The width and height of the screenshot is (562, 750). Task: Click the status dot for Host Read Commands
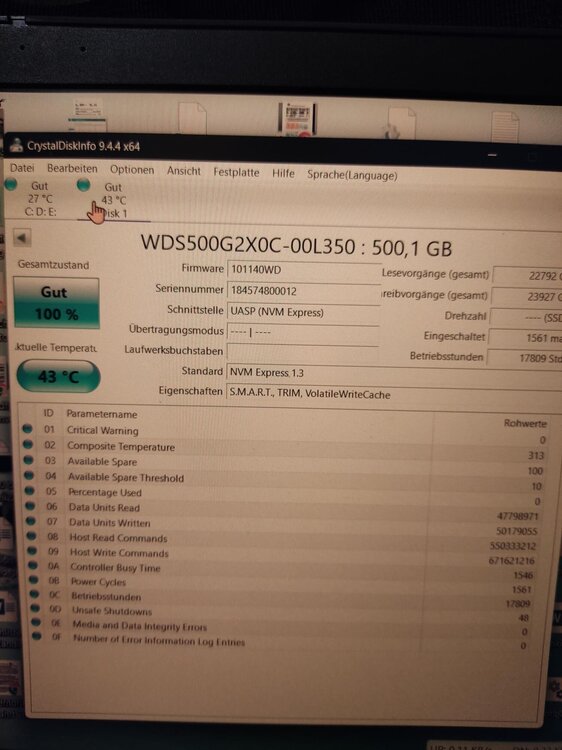coord(32,536)
